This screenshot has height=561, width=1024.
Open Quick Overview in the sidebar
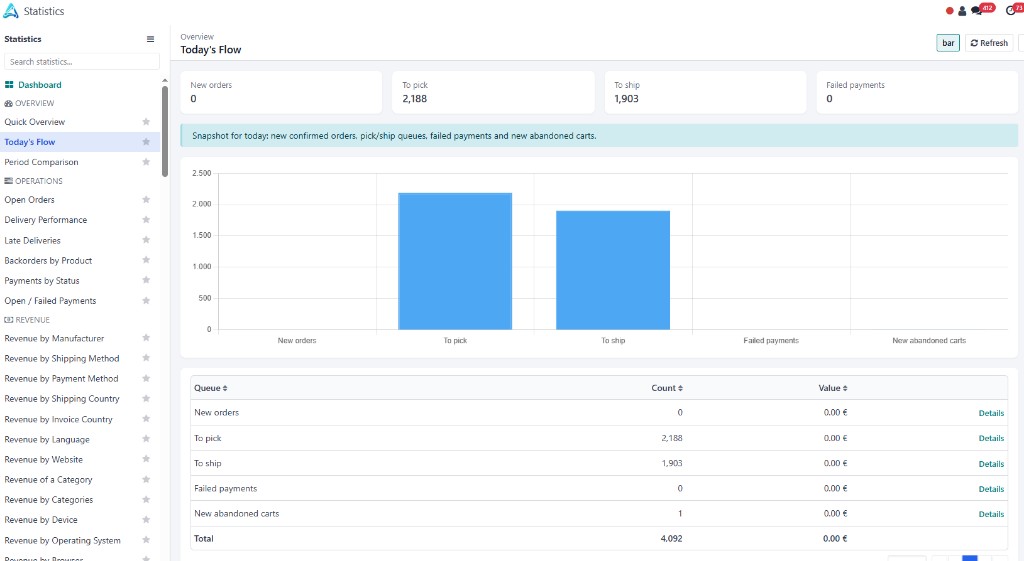[x=35, y=122]
